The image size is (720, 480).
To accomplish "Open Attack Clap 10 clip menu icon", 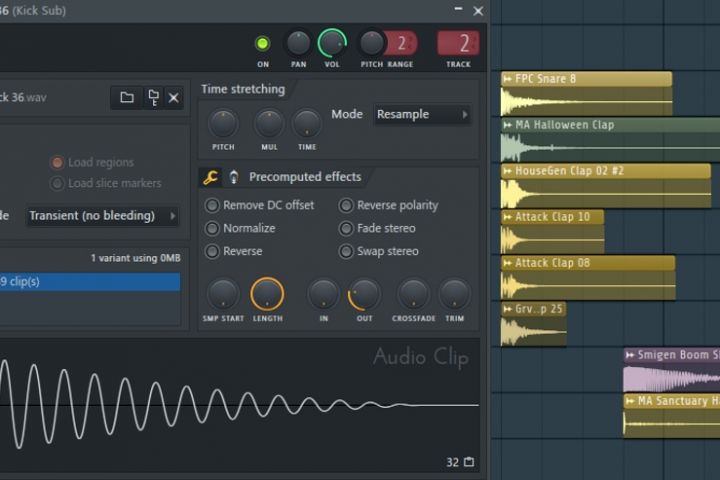I will click(507, 217).
